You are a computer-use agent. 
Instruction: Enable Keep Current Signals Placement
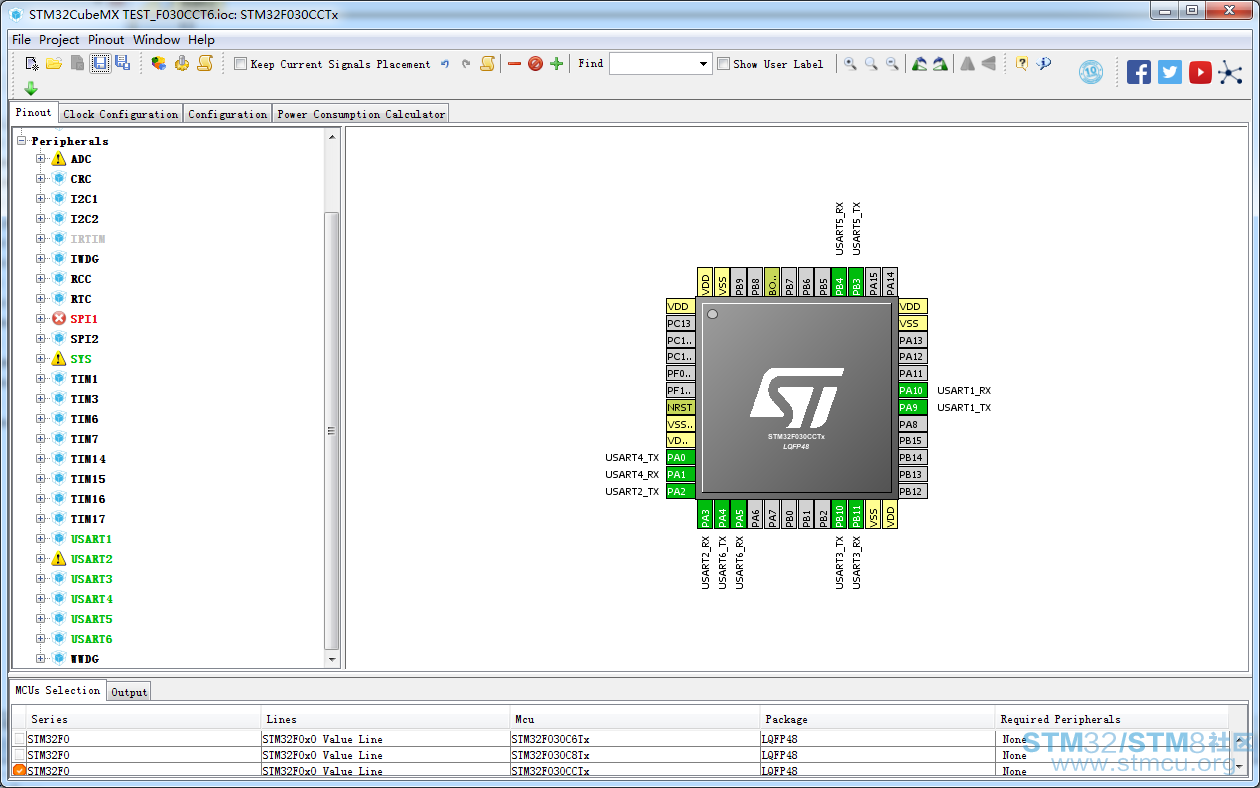coord(240,64)
